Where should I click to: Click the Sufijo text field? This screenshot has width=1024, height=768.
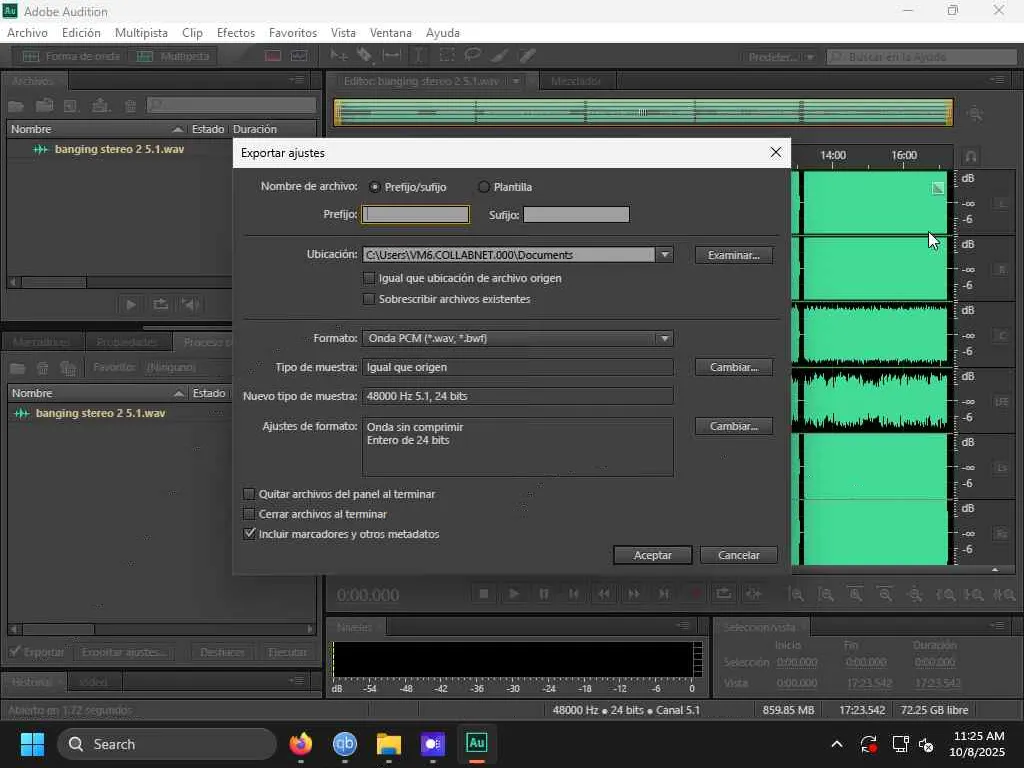[576, 215]
